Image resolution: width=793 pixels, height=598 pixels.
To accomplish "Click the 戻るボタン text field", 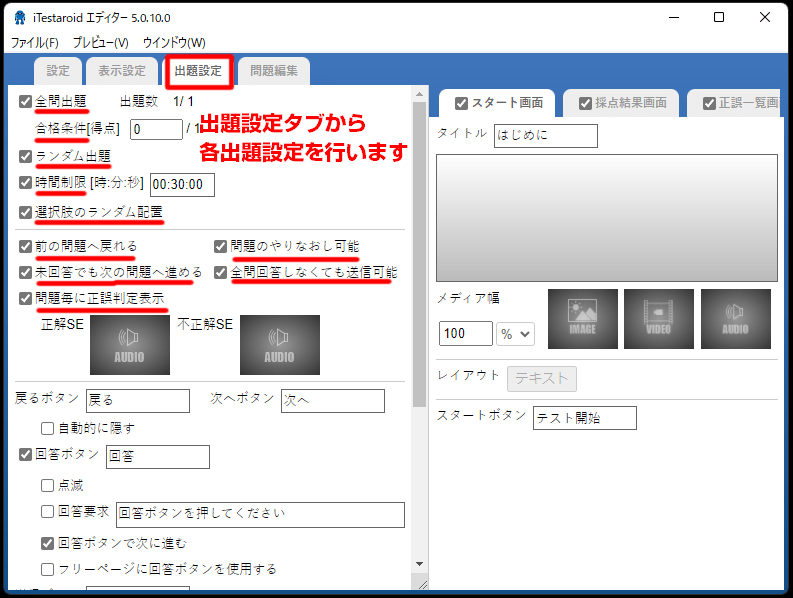I will pyautogui.click(x=138, y=401).
